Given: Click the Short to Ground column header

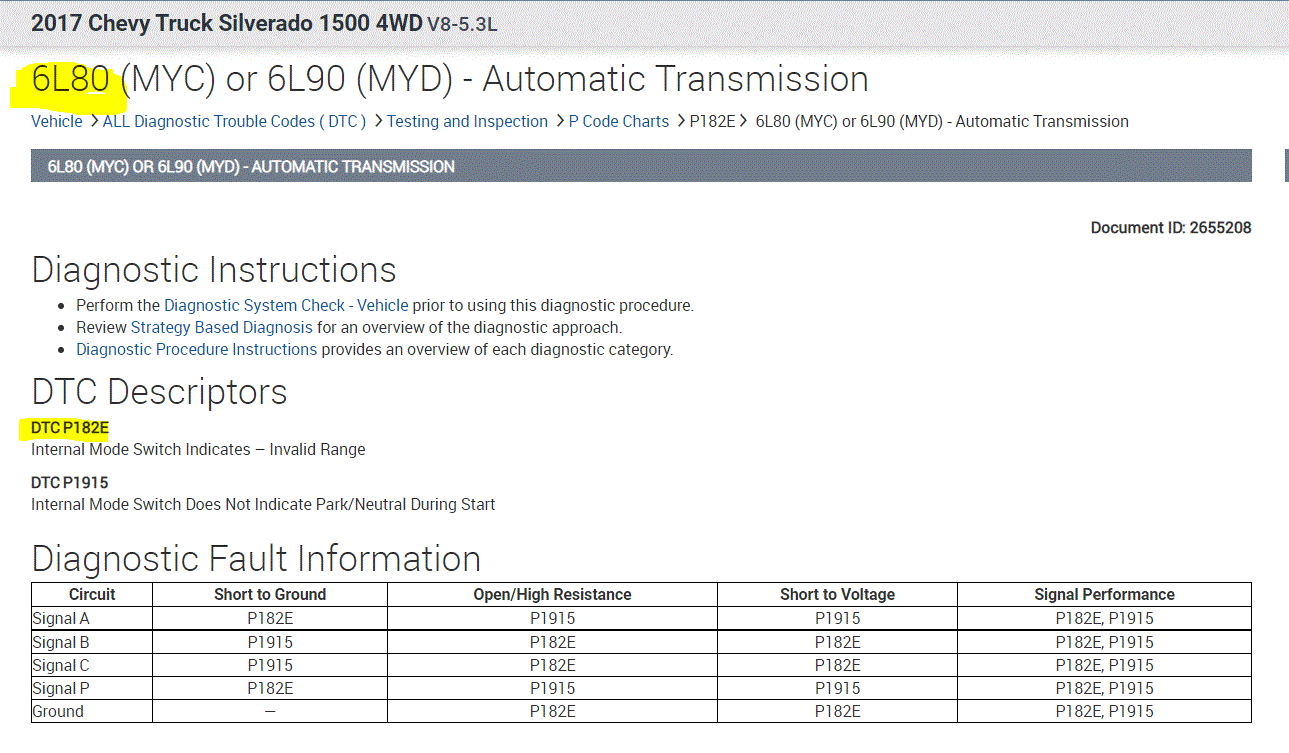Looking at the screenshot, I should pos(270,594).
